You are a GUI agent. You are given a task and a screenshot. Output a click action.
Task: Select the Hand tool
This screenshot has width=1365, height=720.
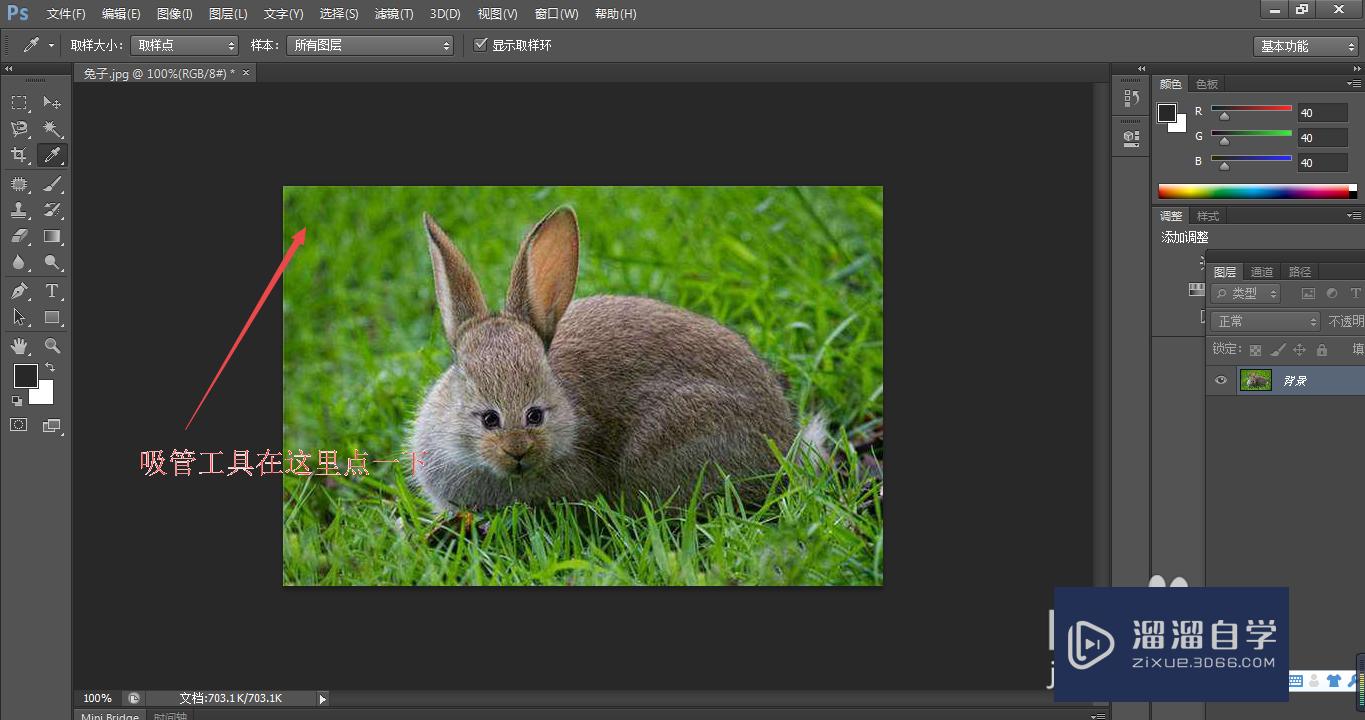point(19,346)
